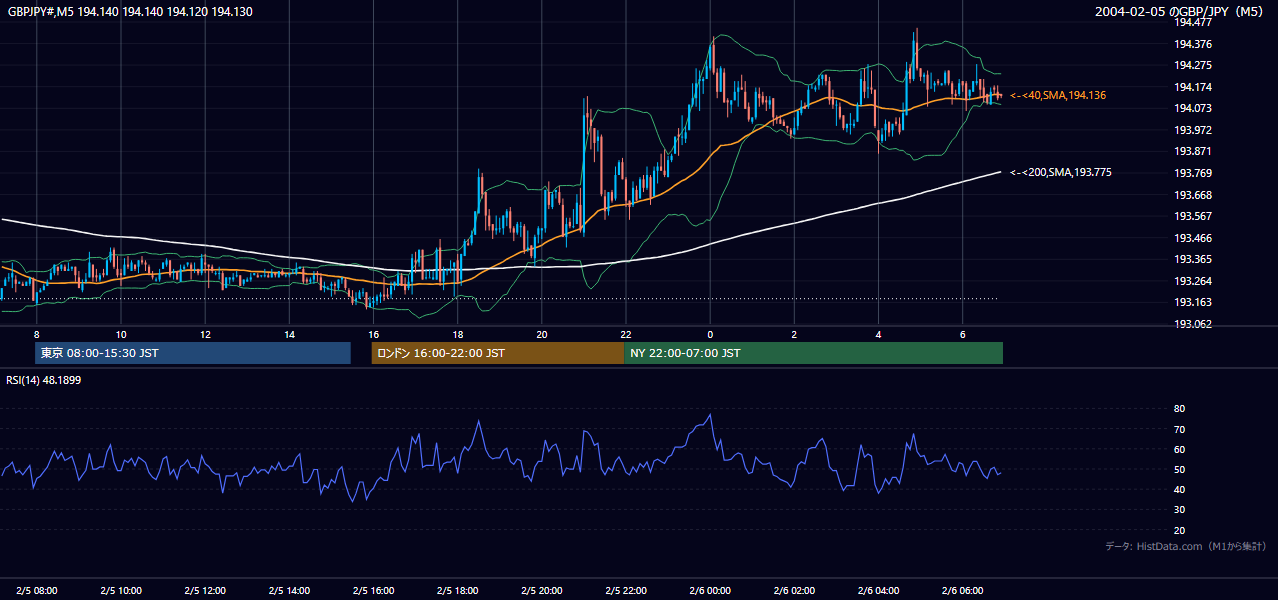Screen dimensions: 1278x600
Task: Click price axis value 193.769
Action: 1192,173
